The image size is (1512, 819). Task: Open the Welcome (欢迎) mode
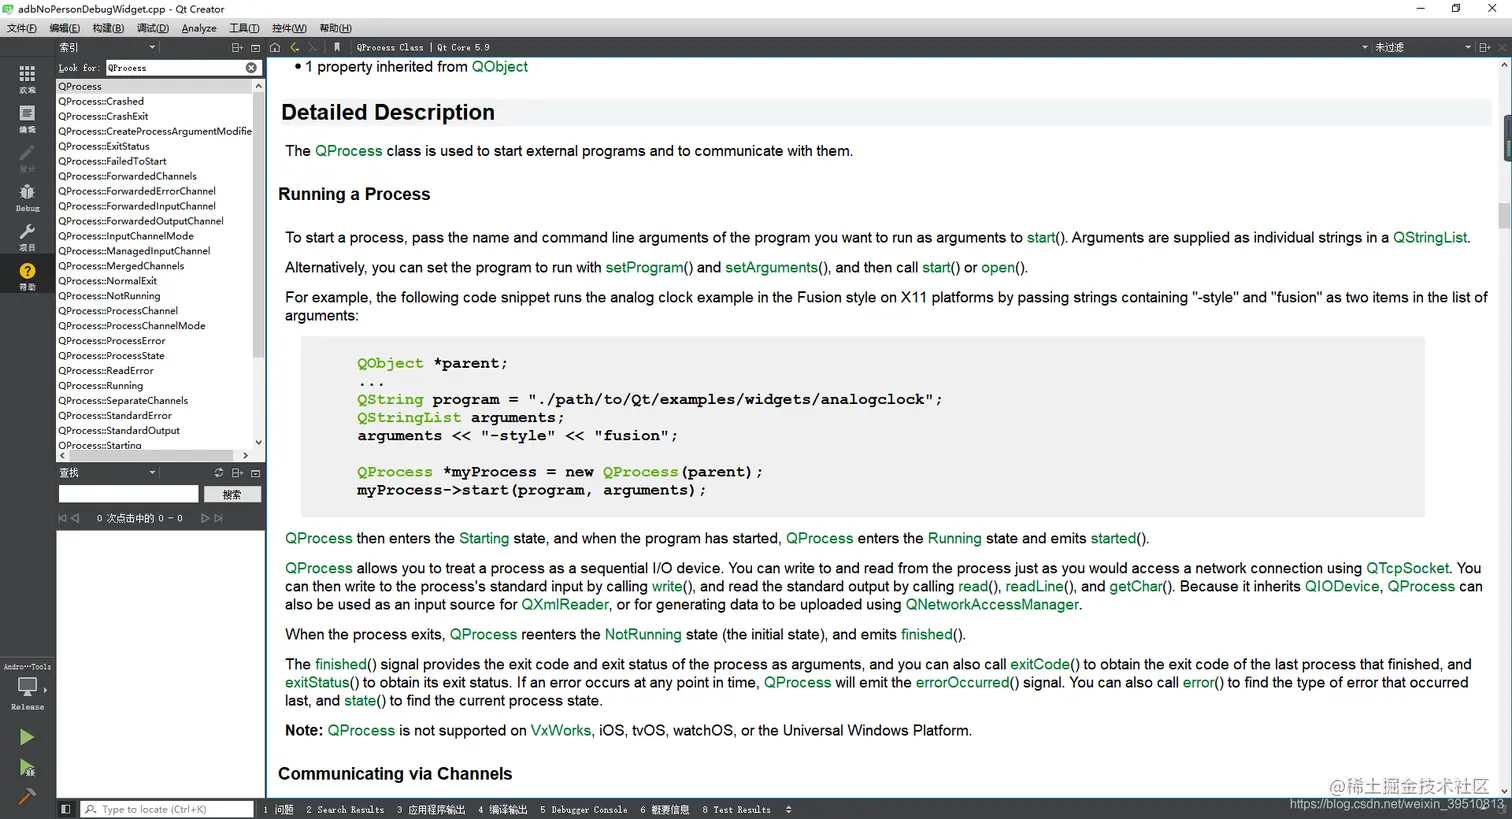(27, 78)
